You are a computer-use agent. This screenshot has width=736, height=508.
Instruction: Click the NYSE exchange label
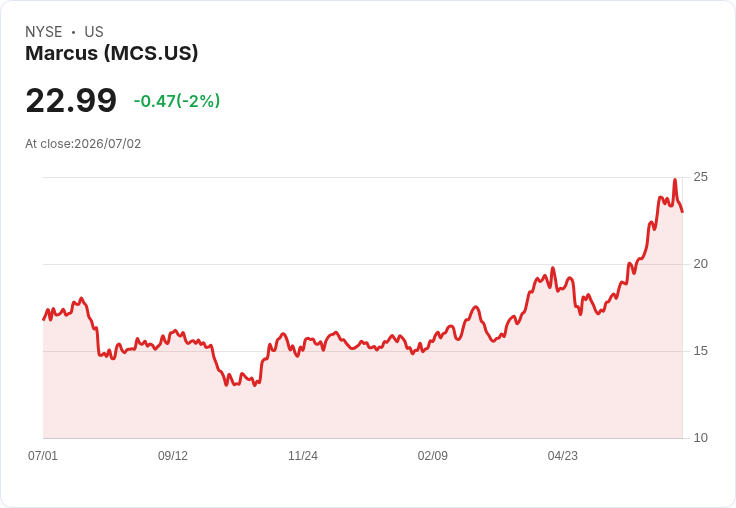point(44,32)
